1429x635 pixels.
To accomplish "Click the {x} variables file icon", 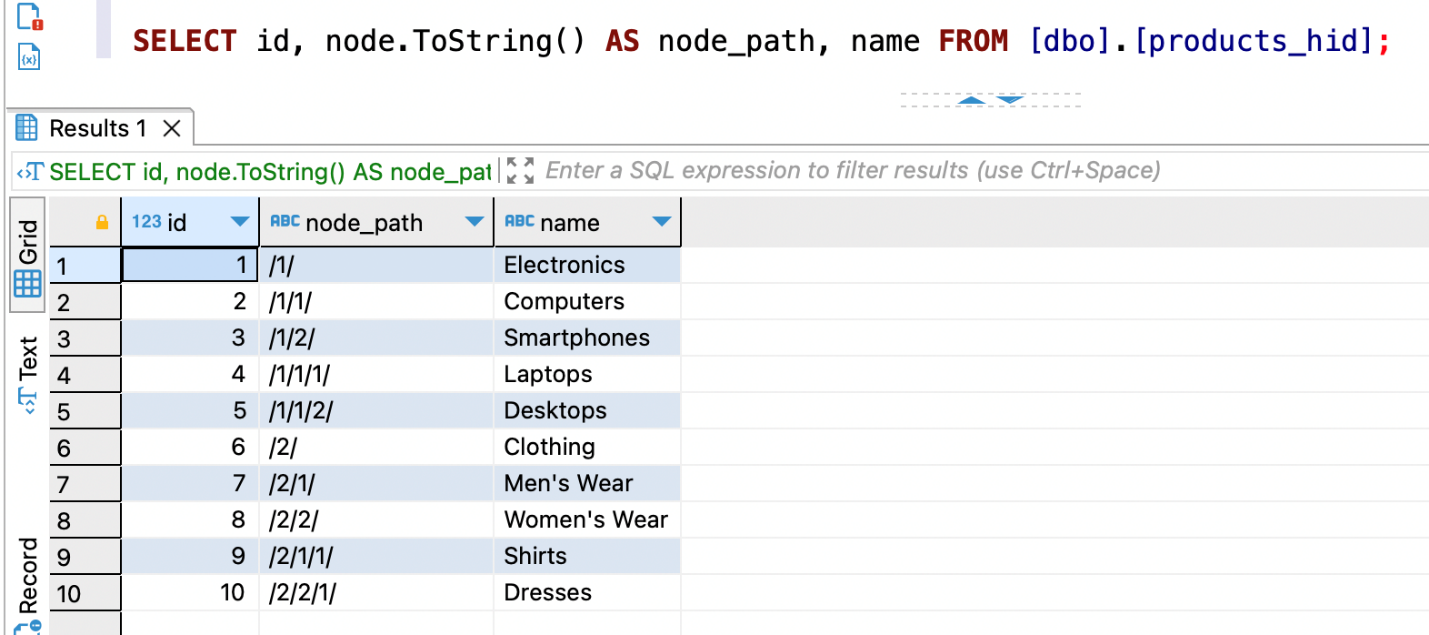I will [29, 56].
